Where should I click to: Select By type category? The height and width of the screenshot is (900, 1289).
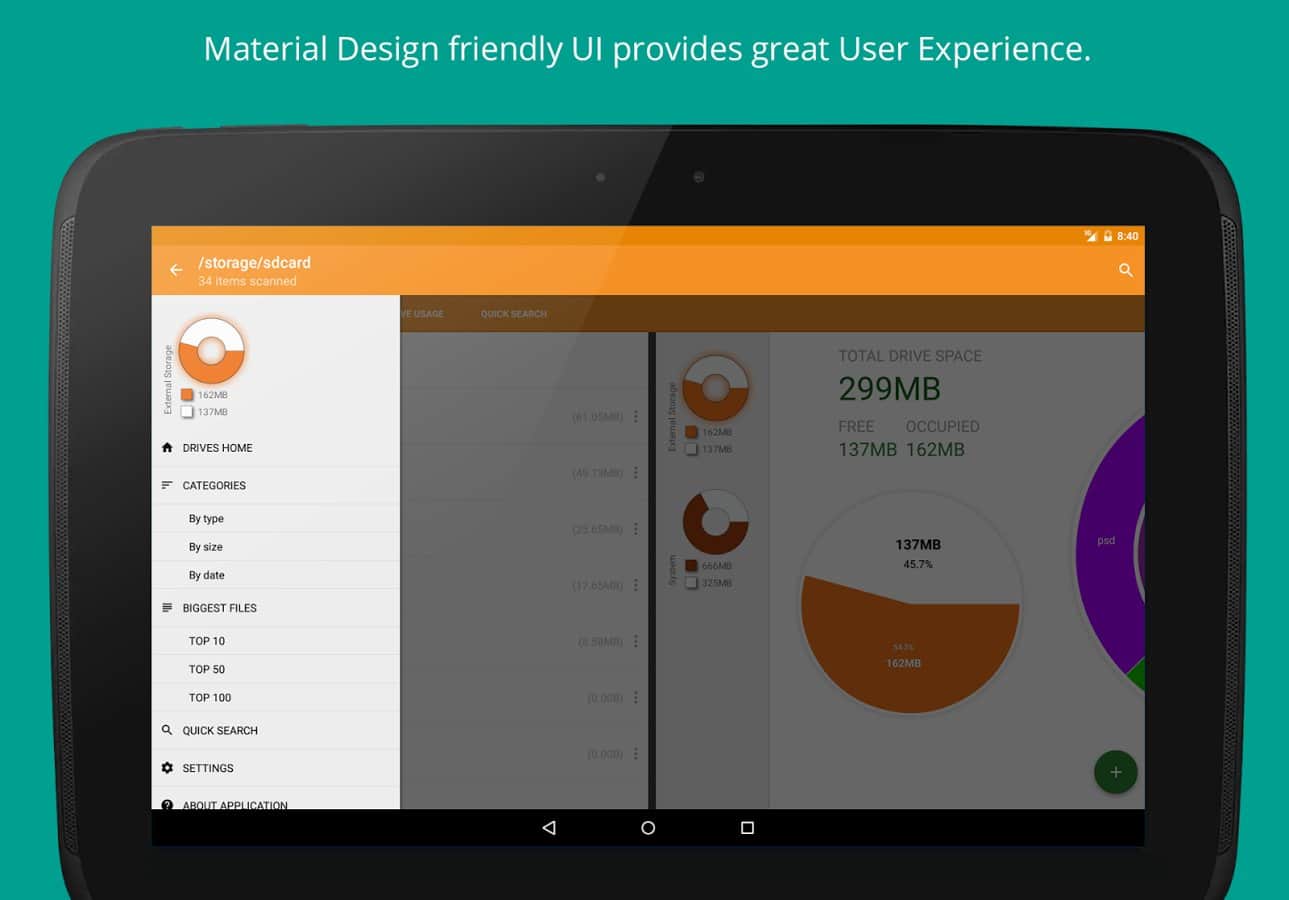pyautogui.click(x=206, y=519)
